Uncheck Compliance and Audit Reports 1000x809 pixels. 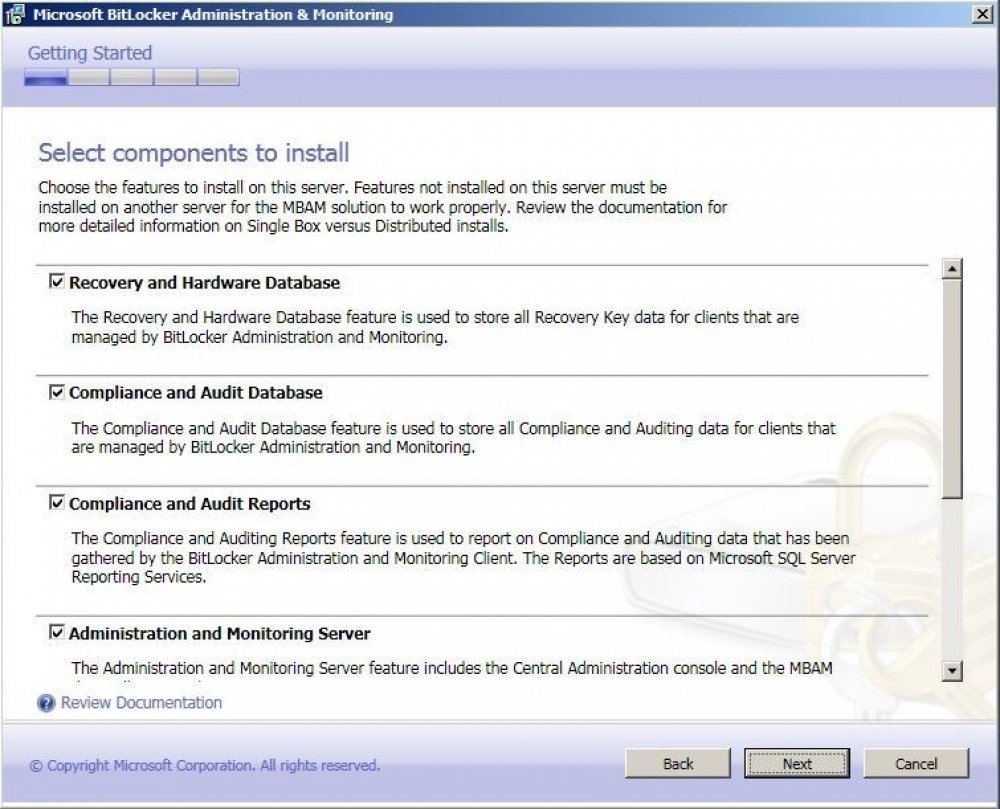coord(56,503)
